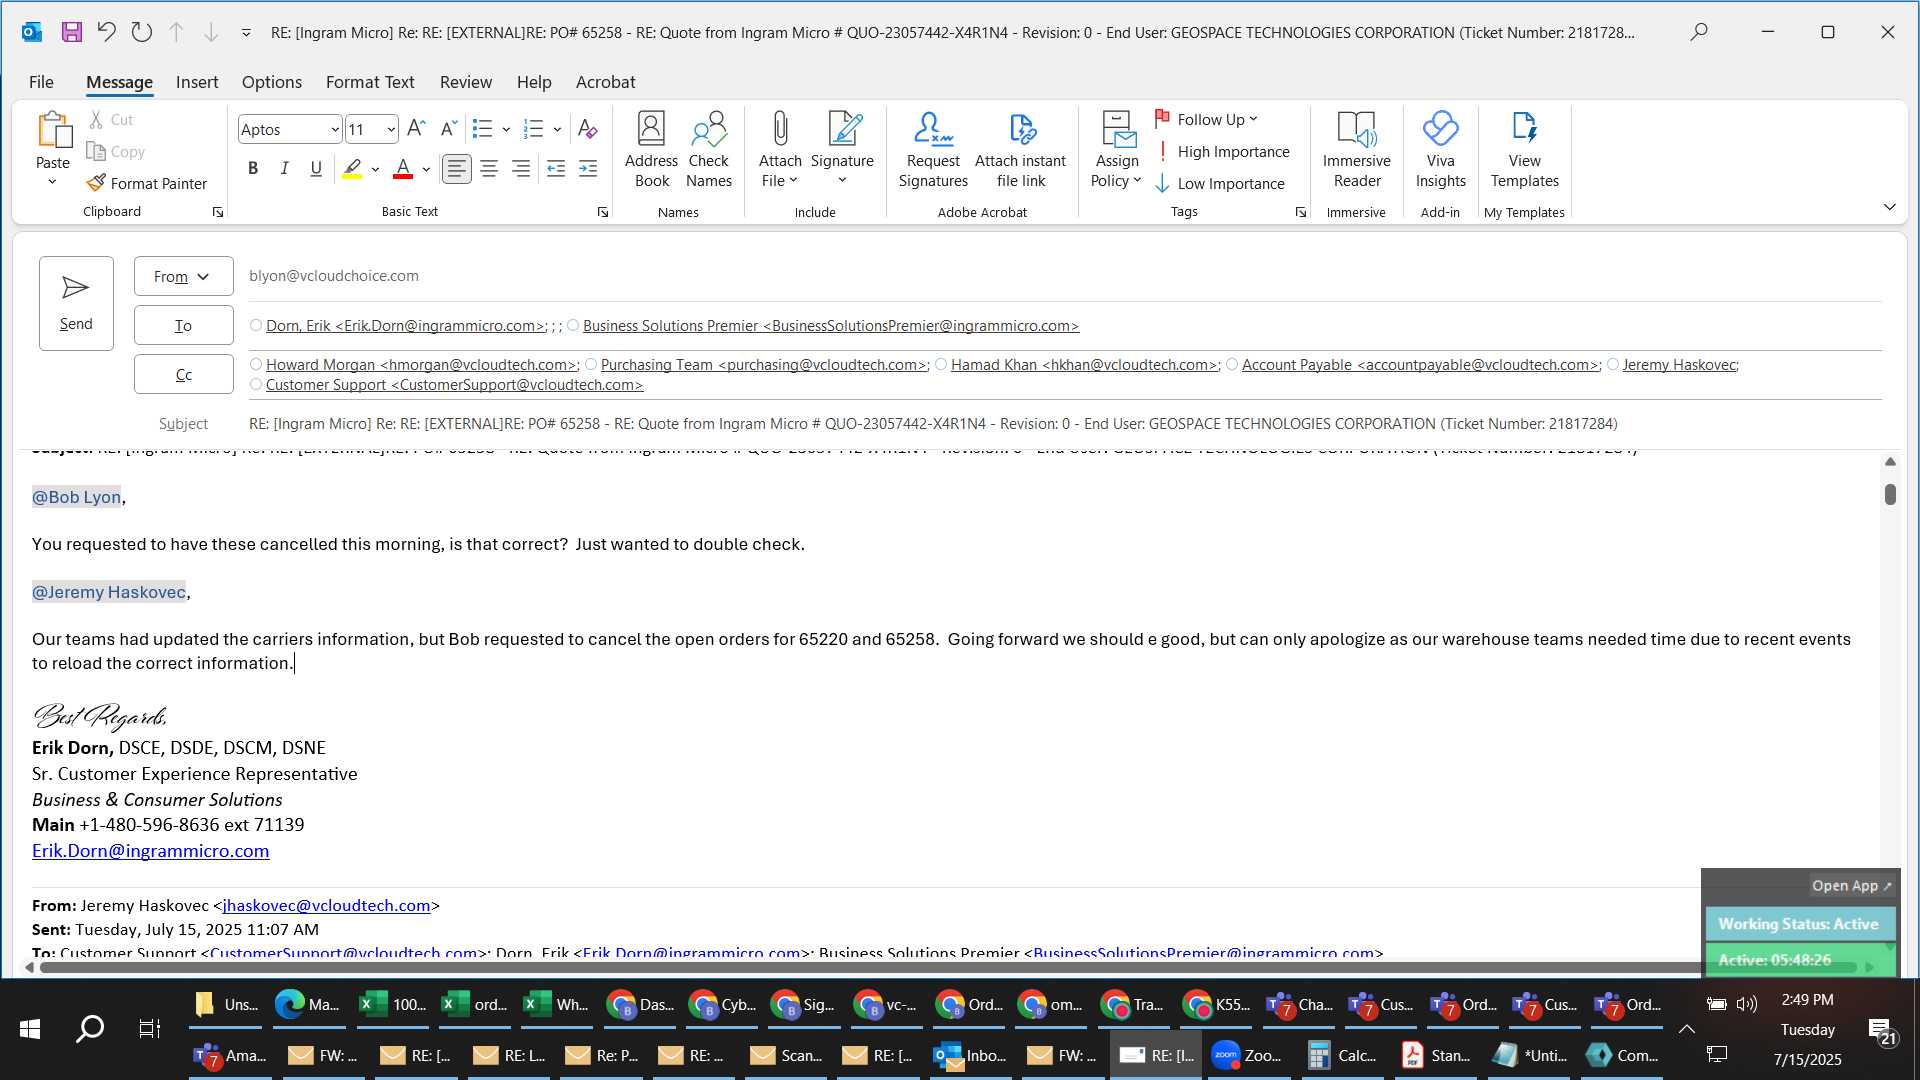Viewport: 1920px width, 1080px height.
Task: Select the radio circle before Howard Morgan recipient
Action: tap(256, 364)
